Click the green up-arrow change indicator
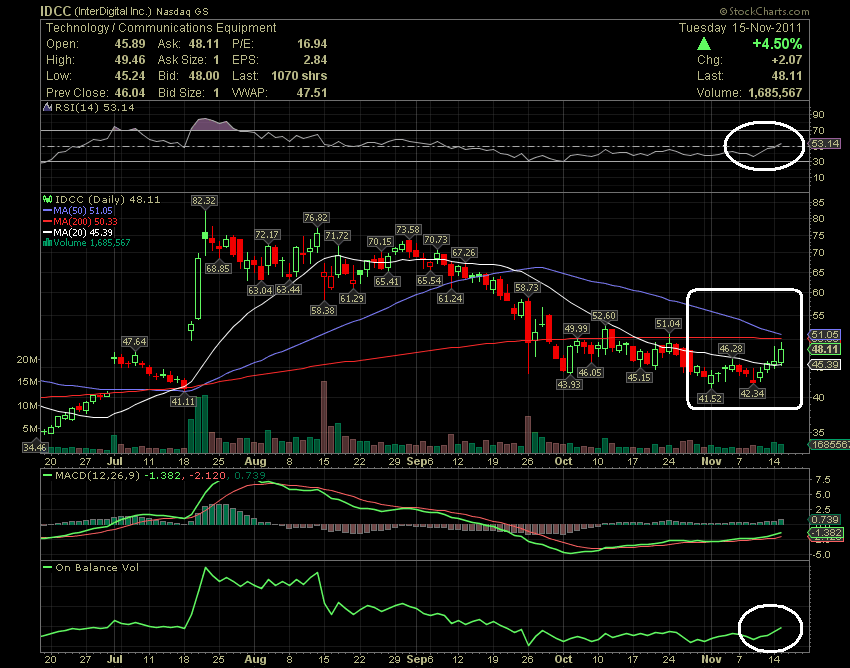Viewport: 850px width, 668px height. click(x=704, y=44)
